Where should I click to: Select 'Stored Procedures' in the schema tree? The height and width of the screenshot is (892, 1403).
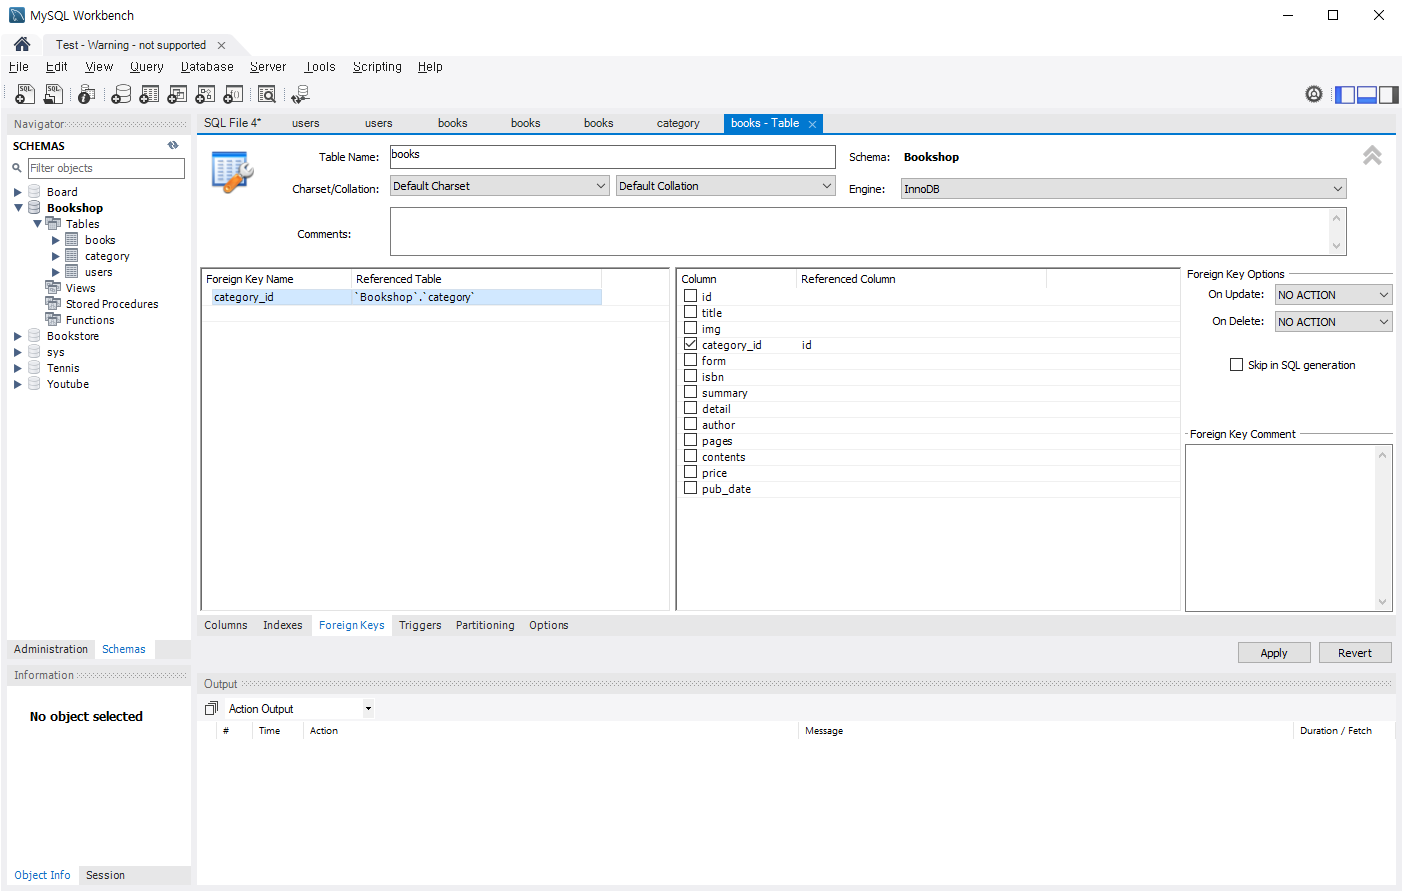112,304
